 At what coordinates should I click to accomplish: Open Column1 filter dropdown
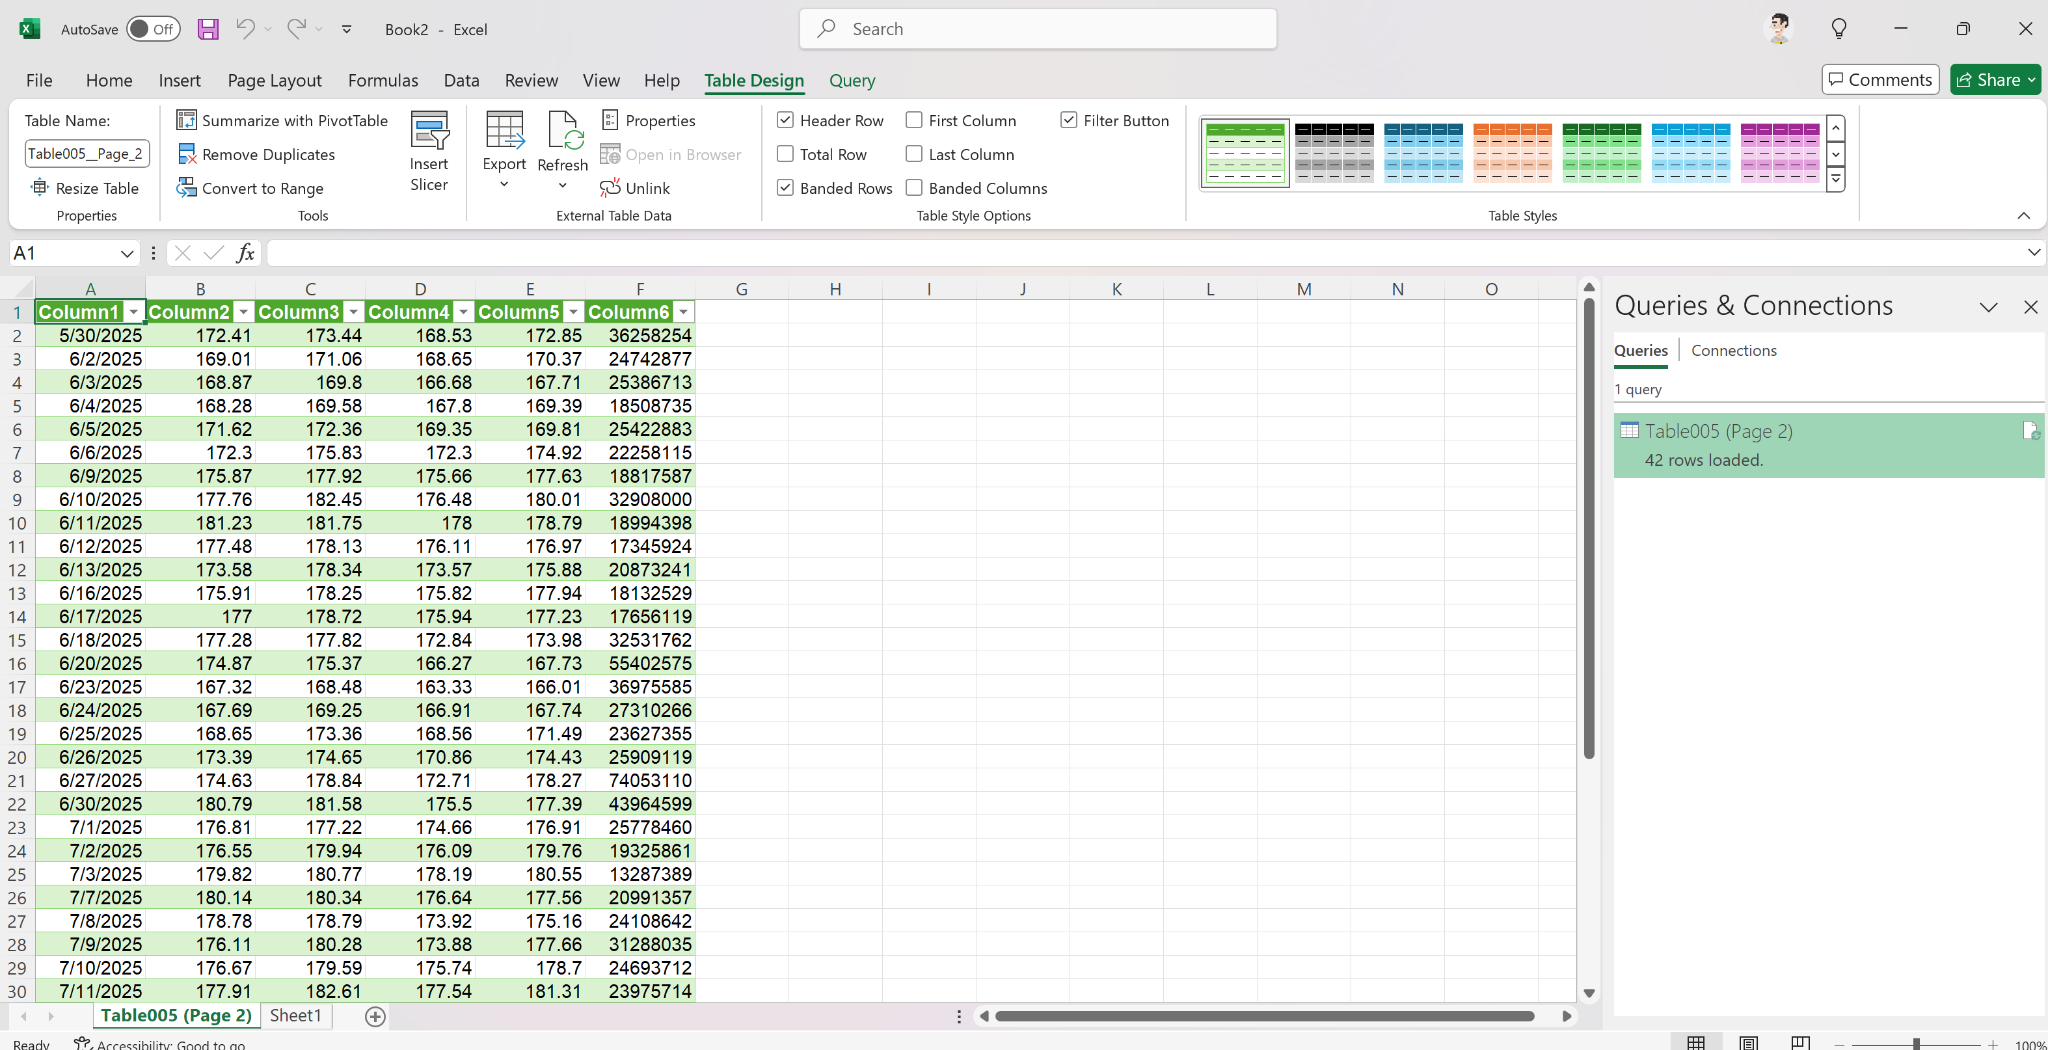click(133, 312)
